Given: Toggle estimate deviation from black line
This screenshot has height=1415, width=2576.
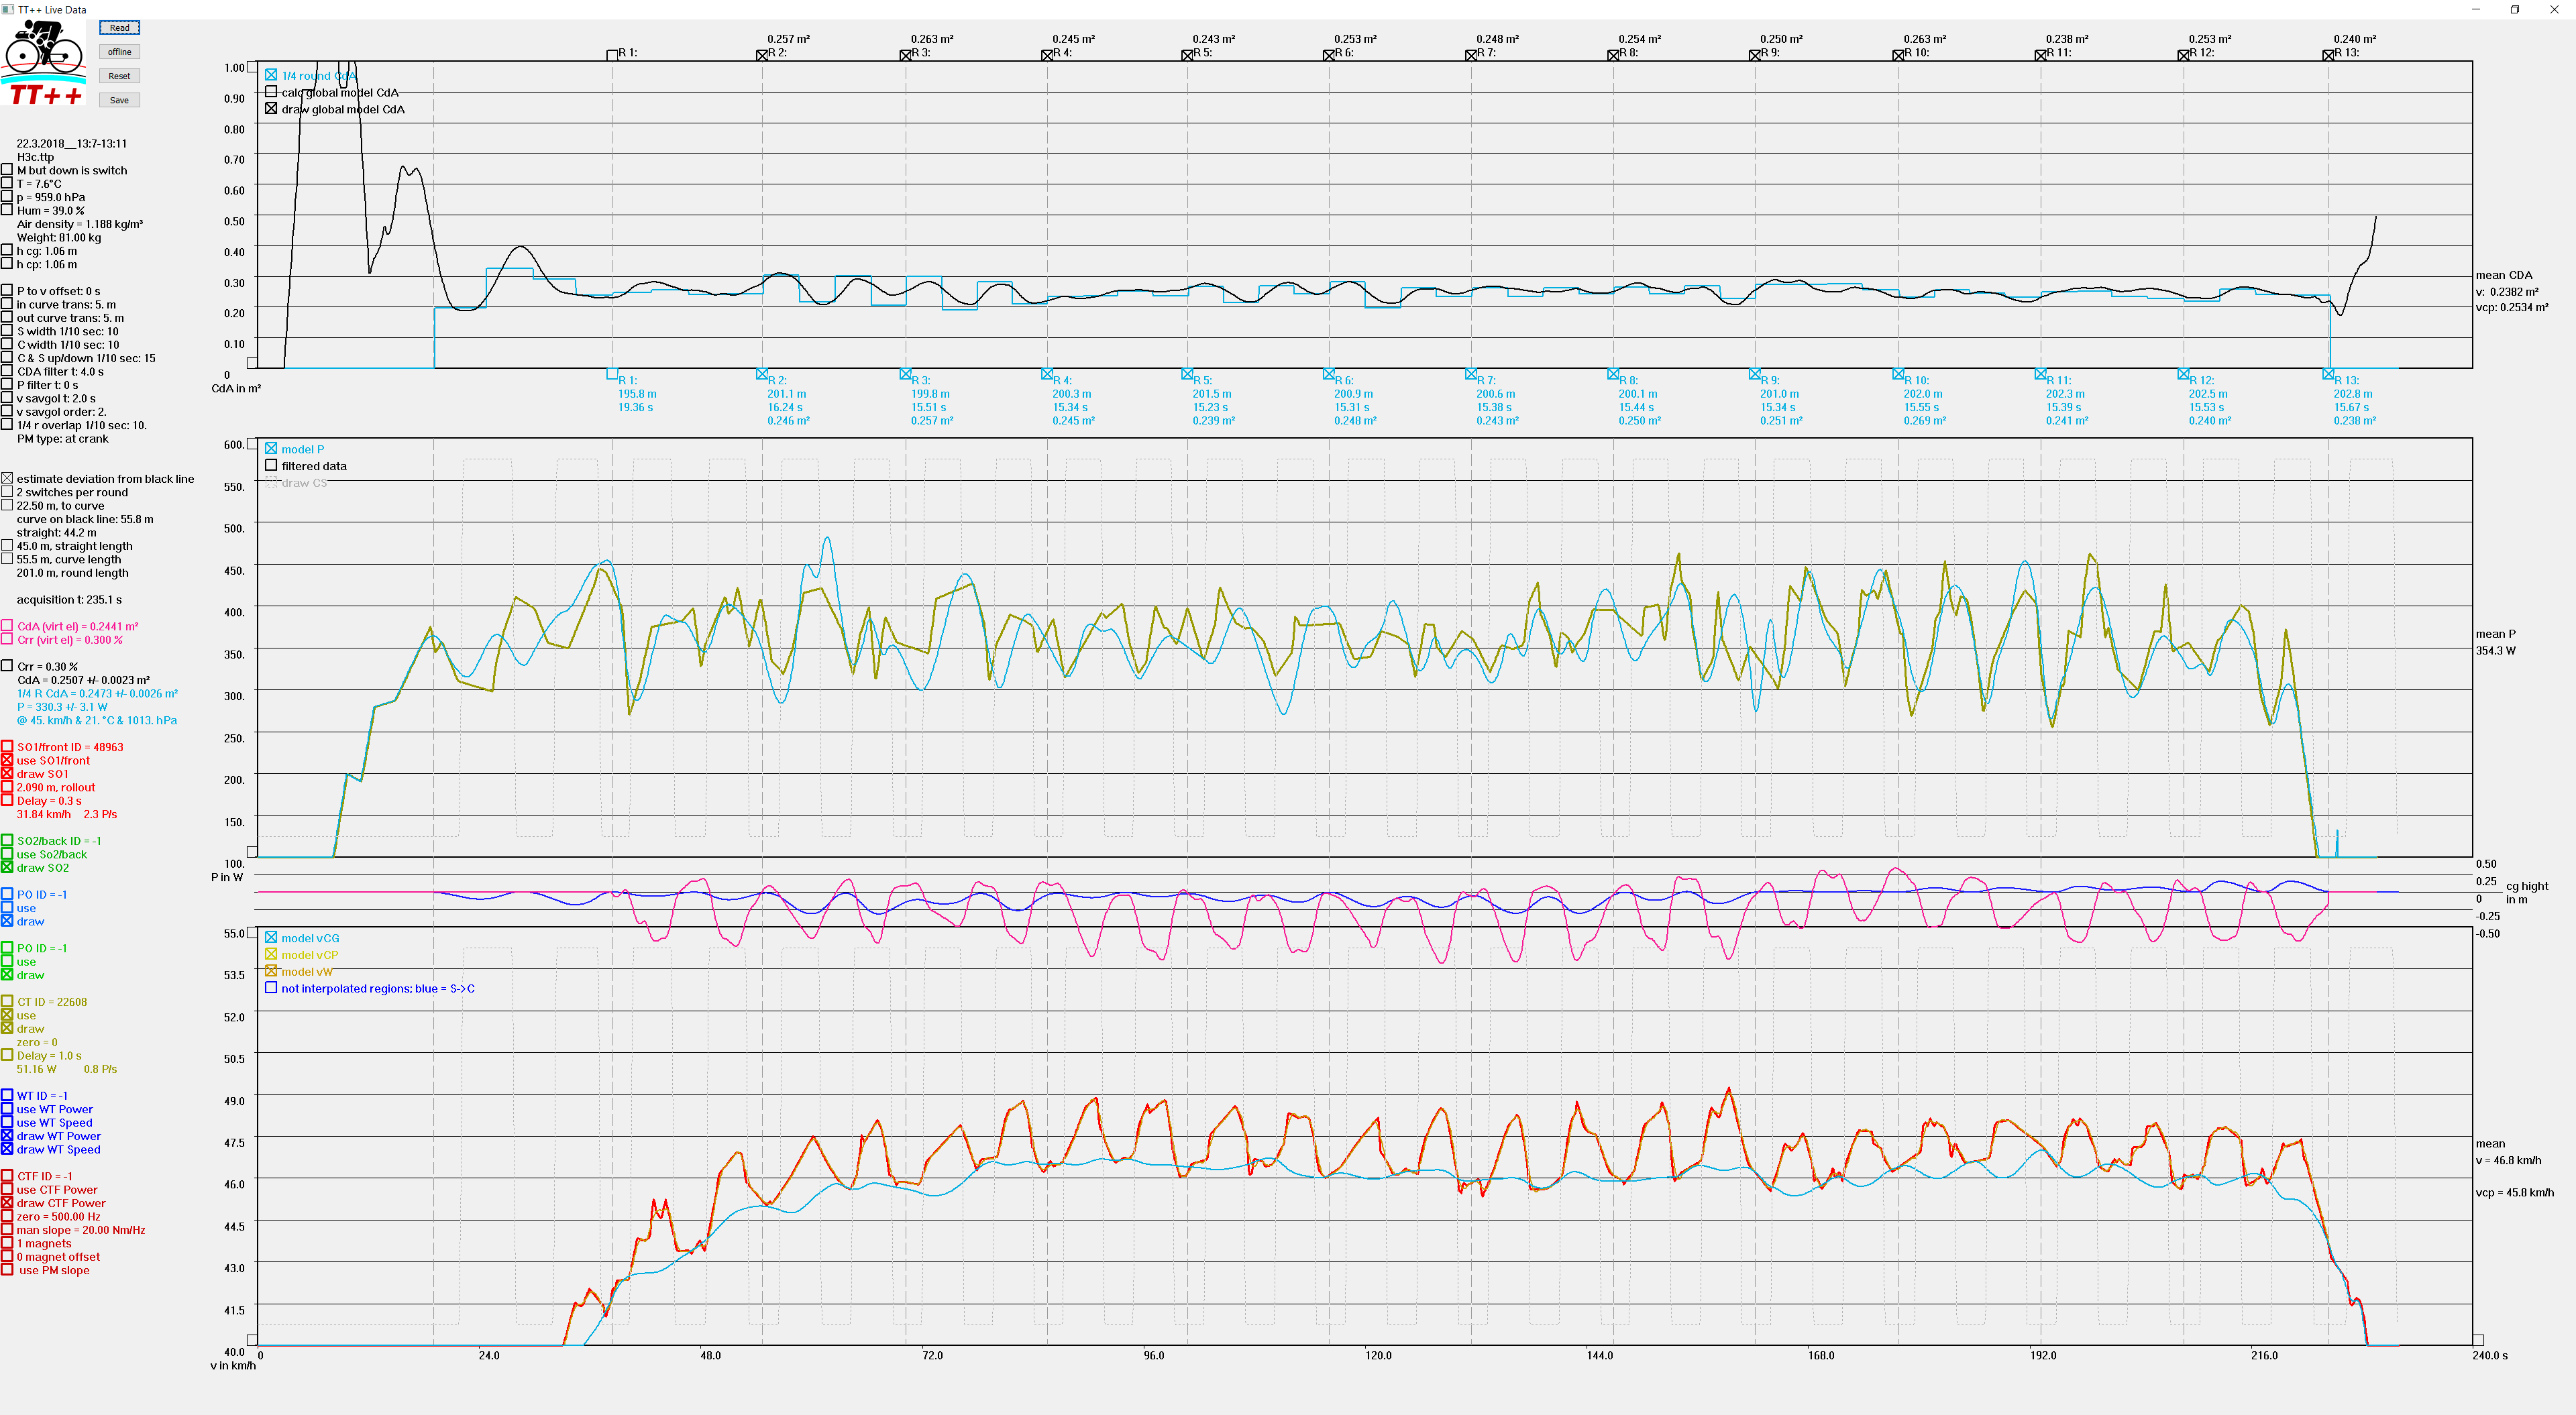Looking at the screenshot, I should (x=7, y=479).
